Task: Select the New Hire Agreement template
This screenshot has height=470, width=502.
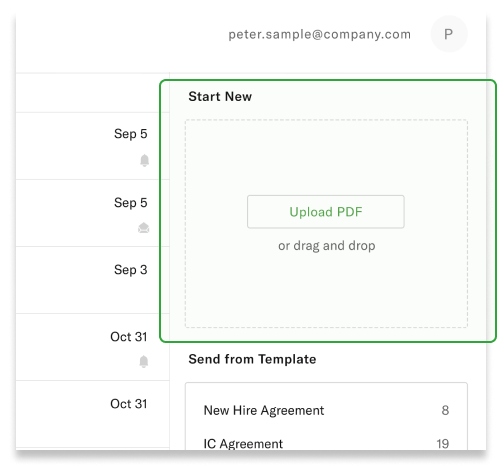Action: [x=326, y=410]
